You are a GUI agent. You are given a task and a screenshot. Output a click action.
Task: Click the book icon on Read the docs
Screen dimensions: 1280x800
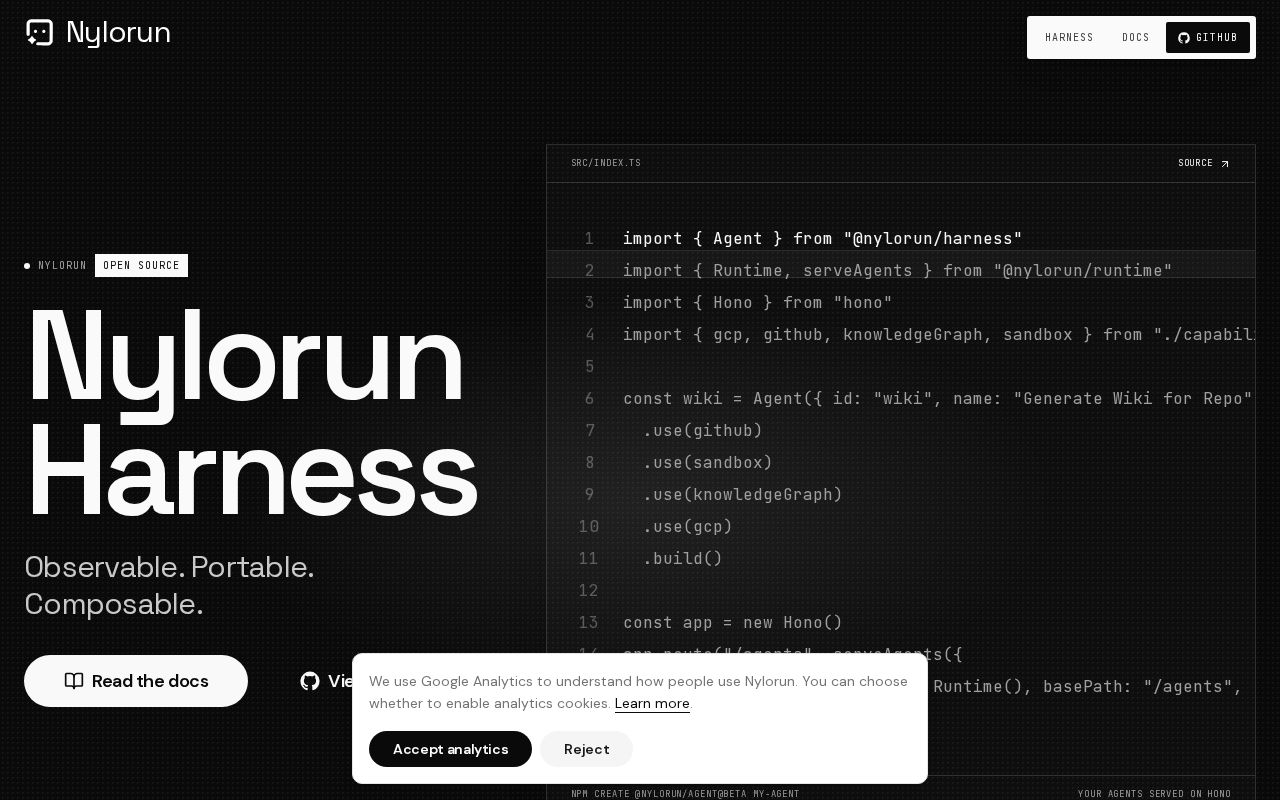(74, 681)
